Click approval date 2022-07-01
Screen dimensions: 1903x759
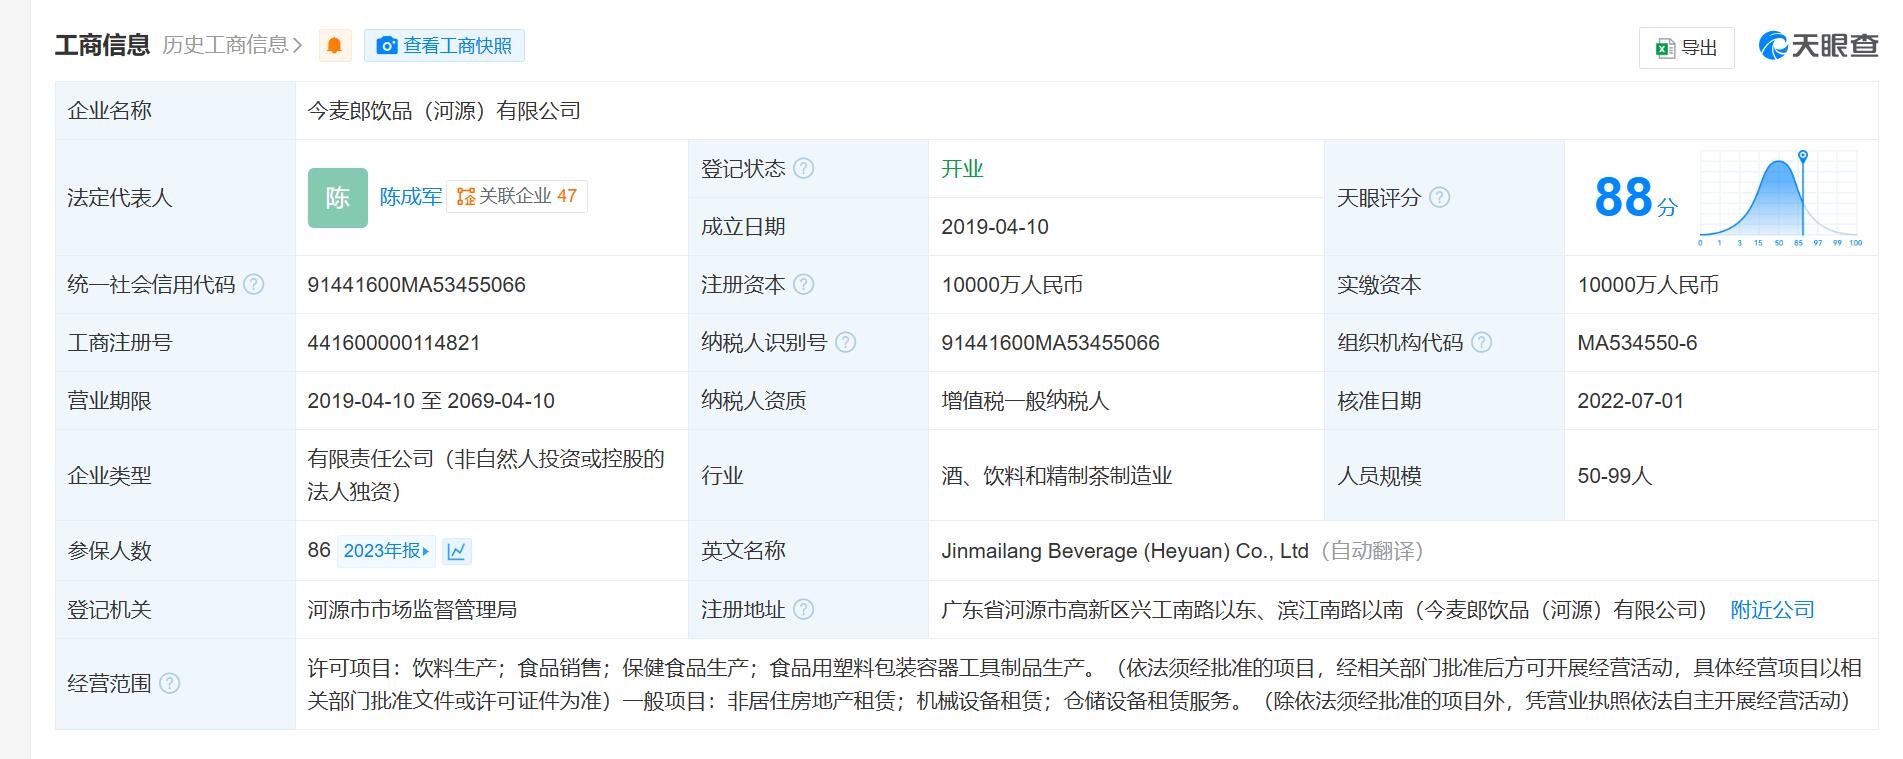coord(1630,401)
